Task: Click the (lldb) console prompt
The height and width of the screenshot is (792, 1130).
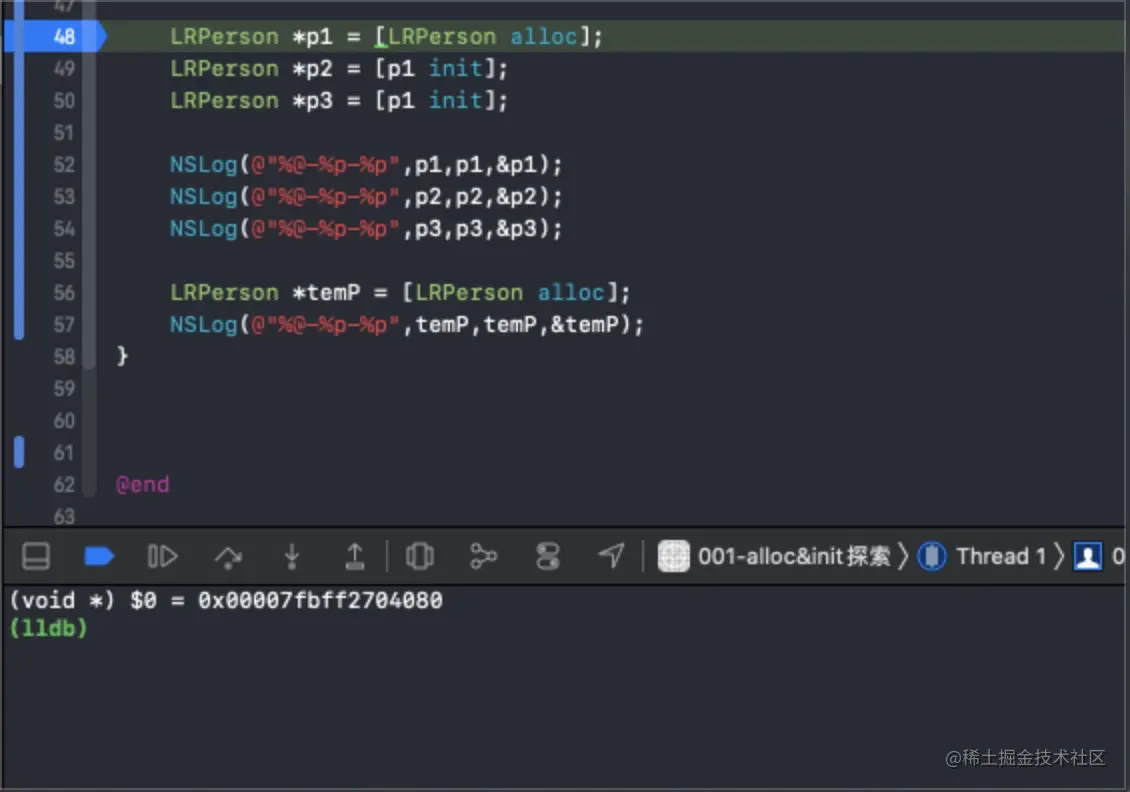Action: (48, 628)
